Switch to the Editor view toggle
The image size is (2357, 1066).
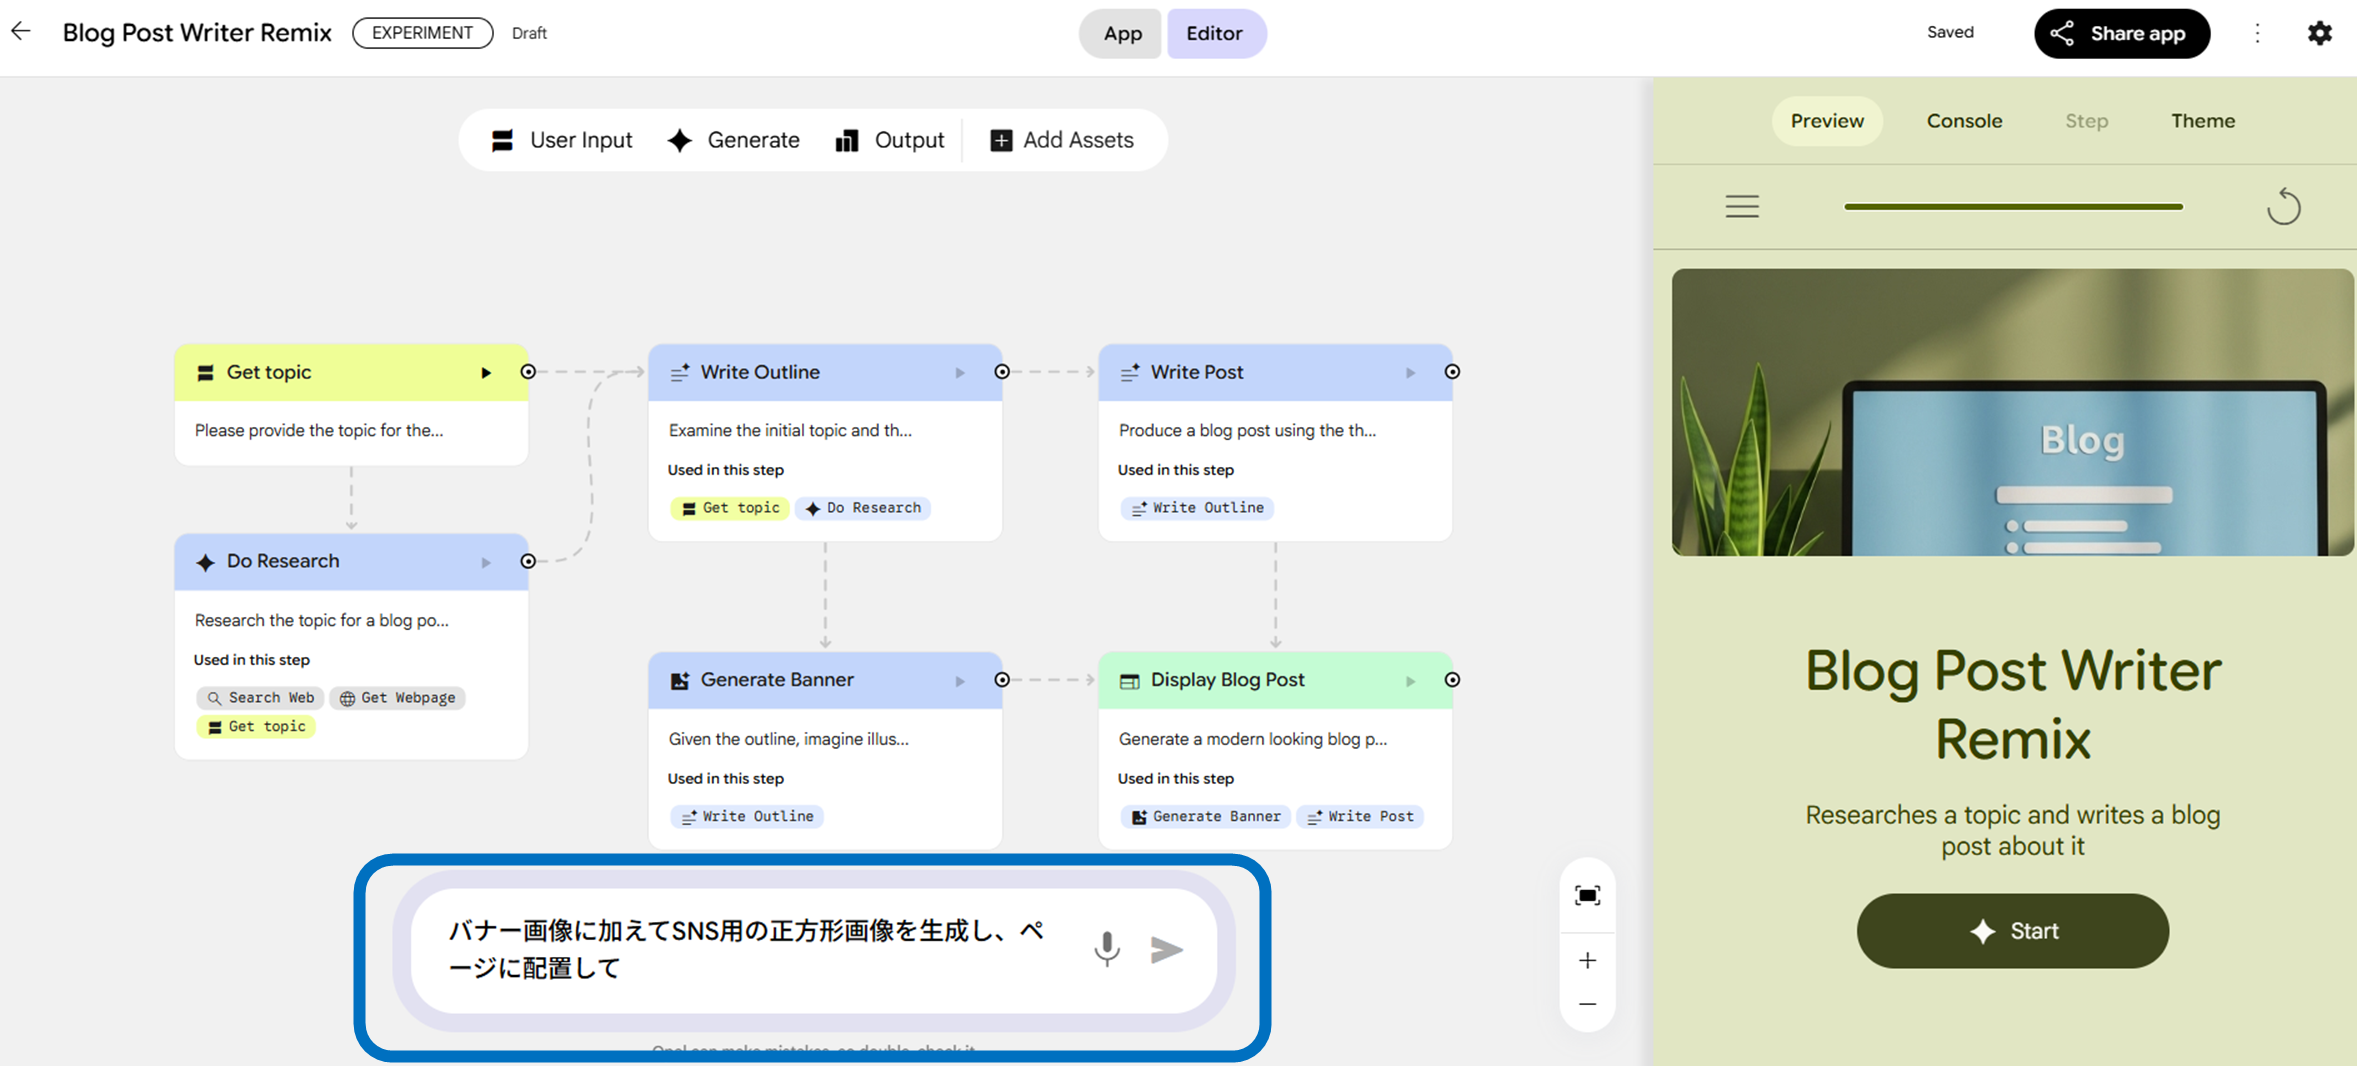coord(1214,33)
